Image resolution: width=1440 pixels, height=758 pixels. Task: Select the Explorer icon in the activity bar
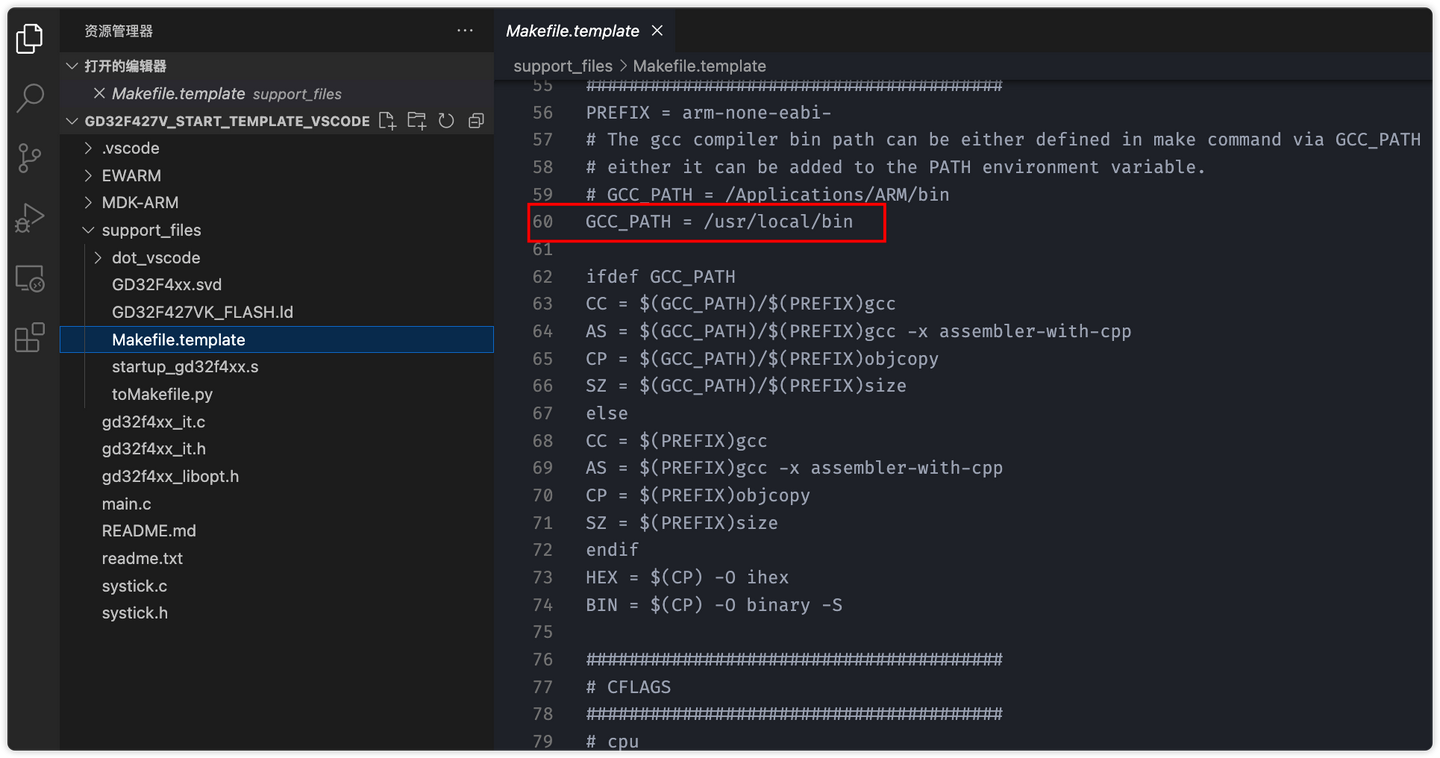tap(29, 38)
